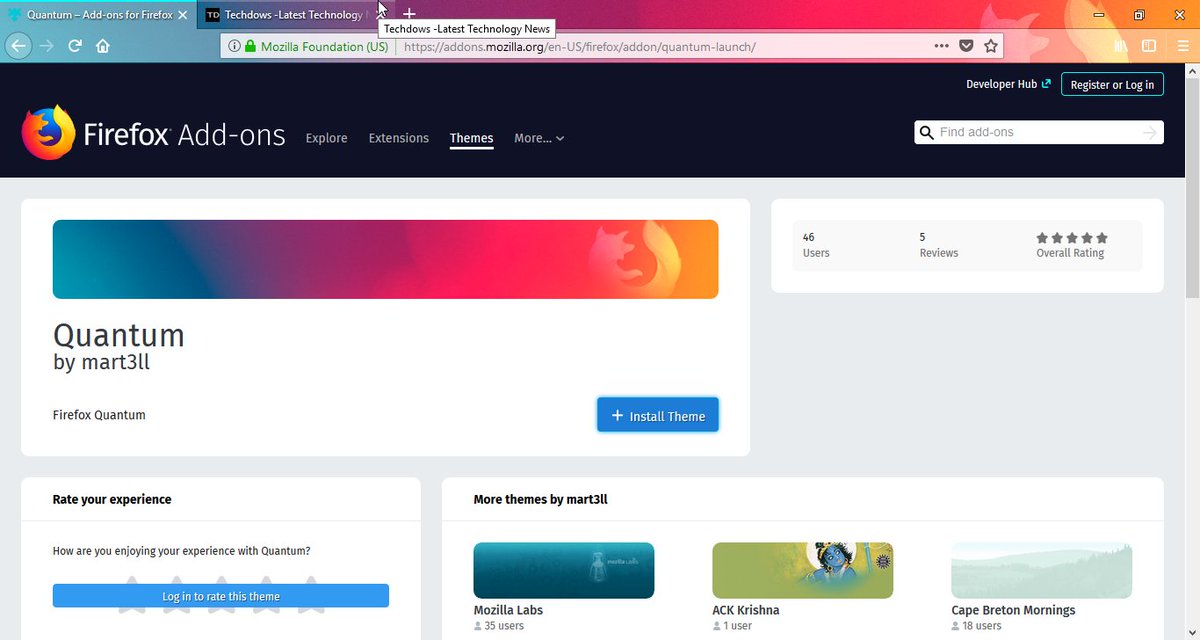Image resolution: width=1200 pixels, height=640 pixels.
Task: Go back using the browser back arrow
Action: pos(17,46)
